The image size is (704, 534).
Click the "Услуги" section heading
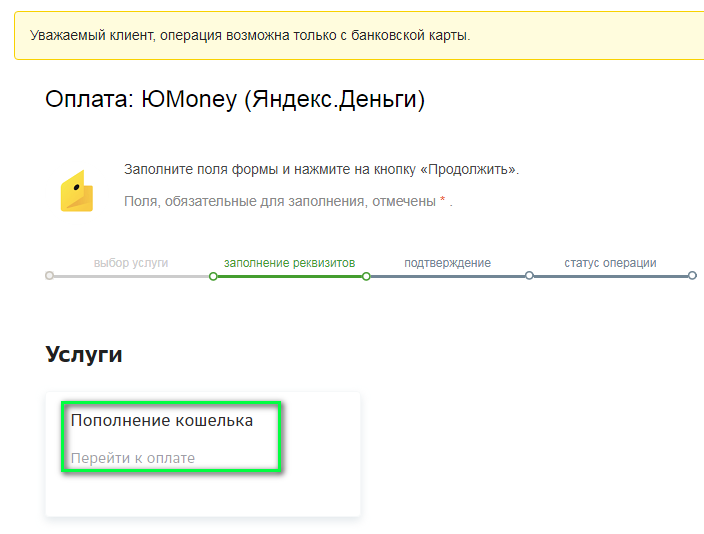[x=84, y=354]
